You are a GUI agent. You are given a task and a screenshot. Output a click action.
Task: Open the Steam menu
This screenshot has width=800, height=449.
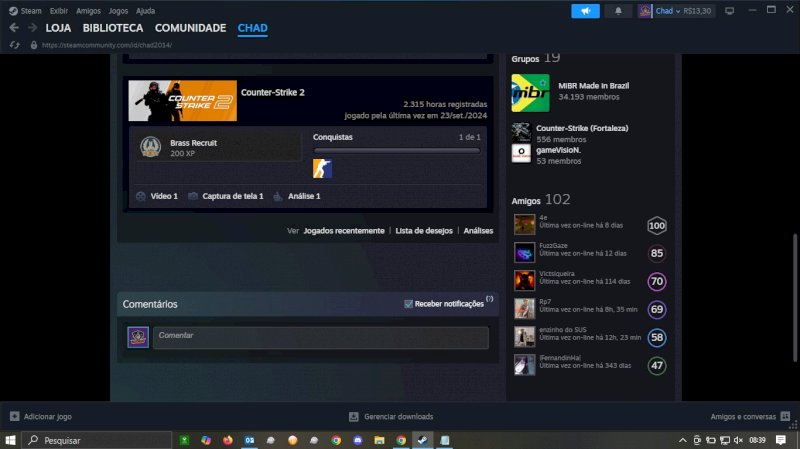(x=26, y=11)
